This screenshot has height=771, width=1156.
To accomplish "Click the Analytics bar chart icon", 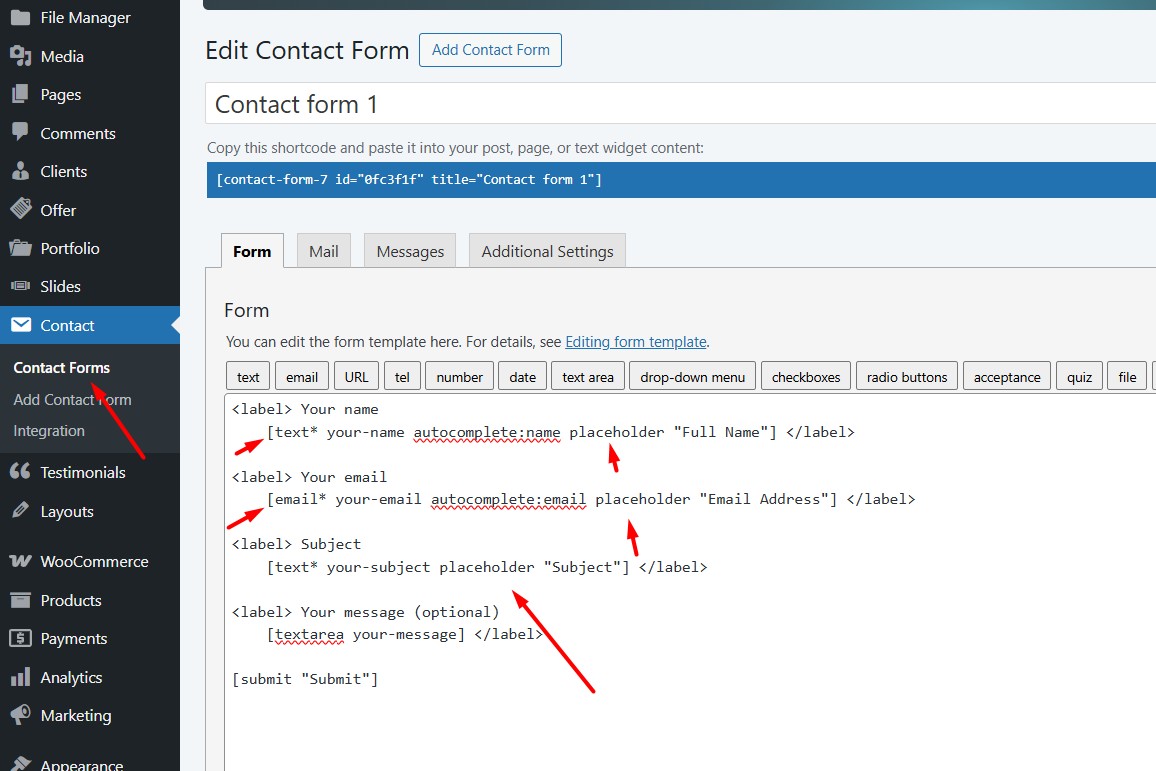I will pyautogui.click(x=21, y=677).
